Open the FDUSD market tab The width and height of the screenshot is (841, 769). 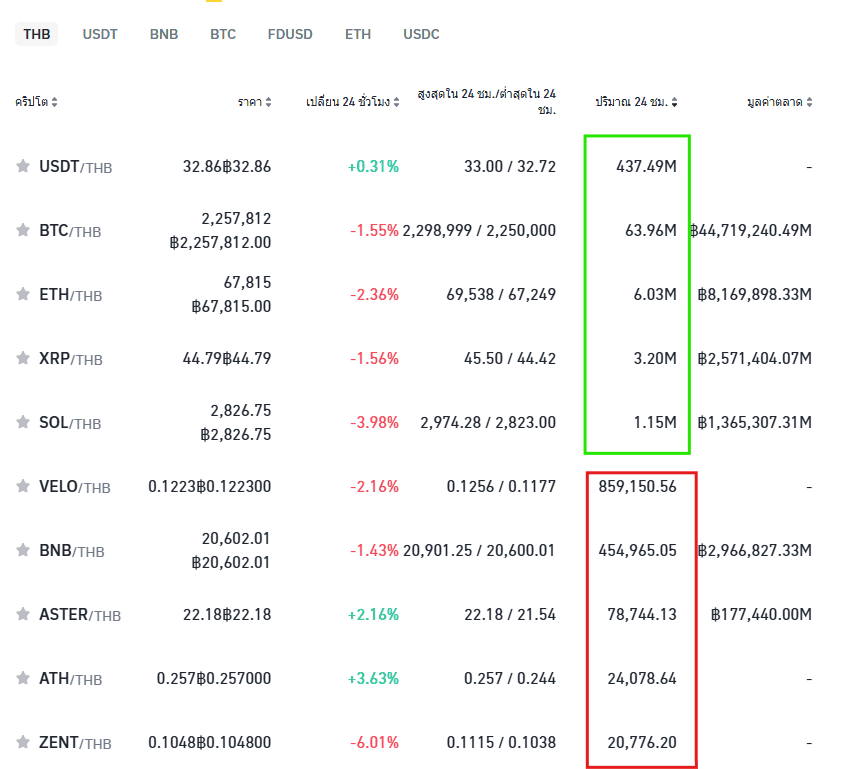click(x=290, y=34)
